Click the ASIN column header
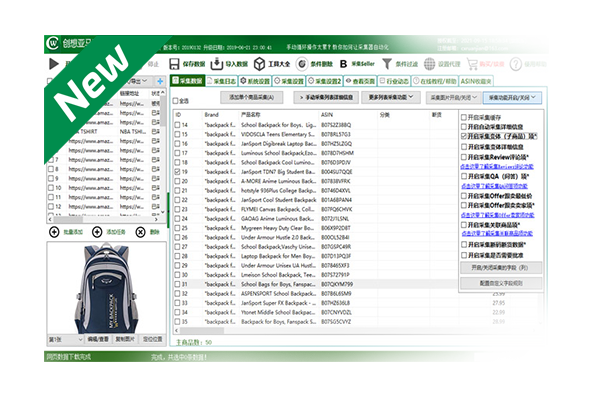Viewport: 600px width, 400px height. click(327, 114)
